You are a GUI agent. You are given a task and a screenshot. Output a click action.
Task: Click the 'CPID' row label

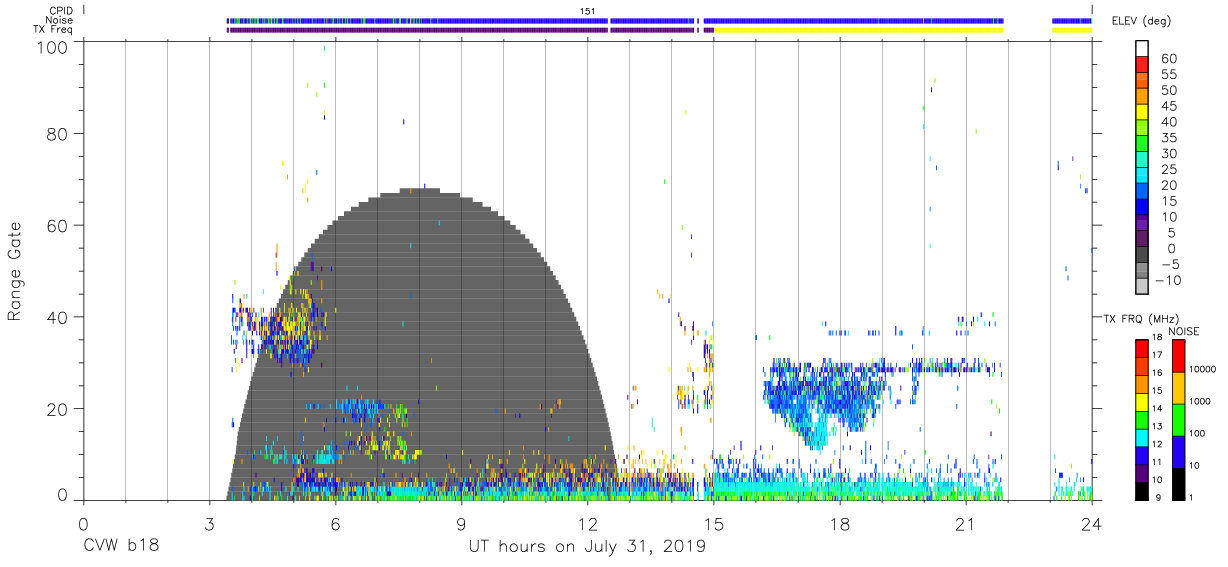tap(62, 10)
